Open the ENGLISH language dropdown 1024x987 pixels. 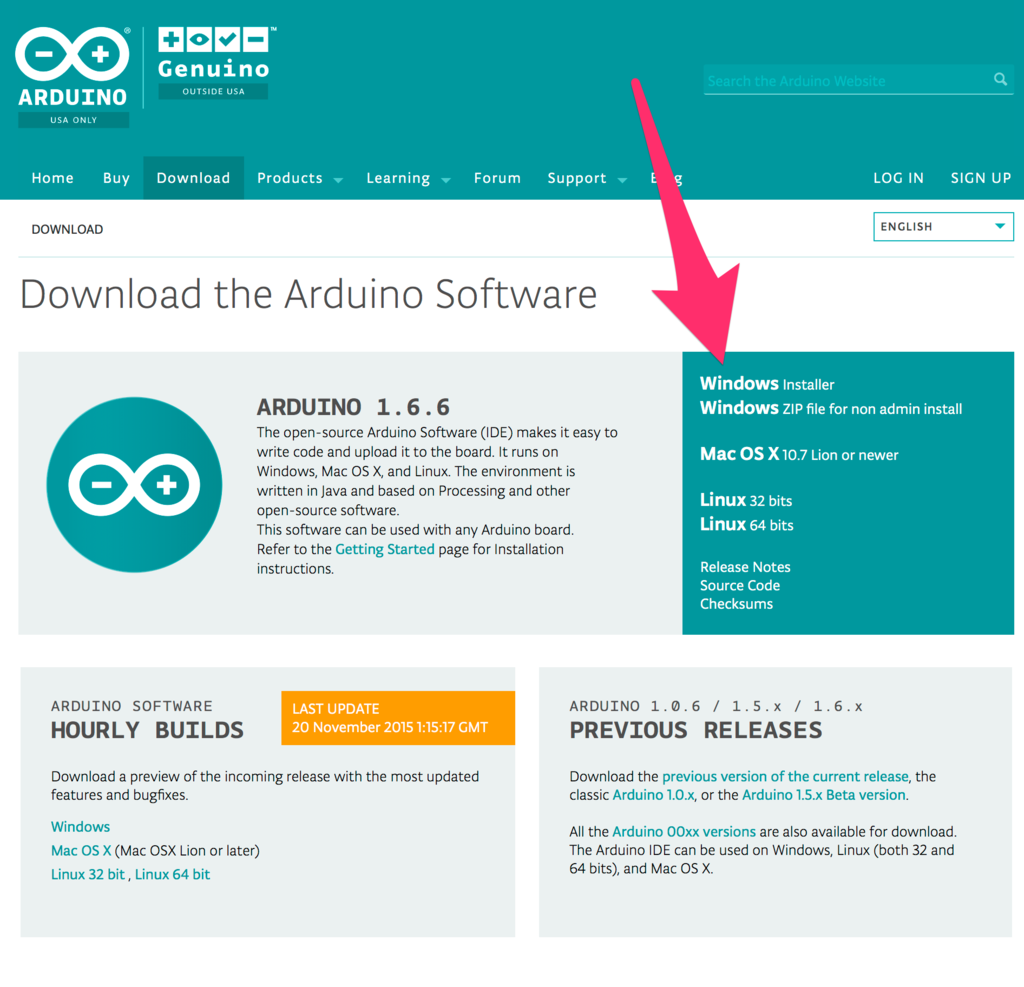click(x=943, y=227)
